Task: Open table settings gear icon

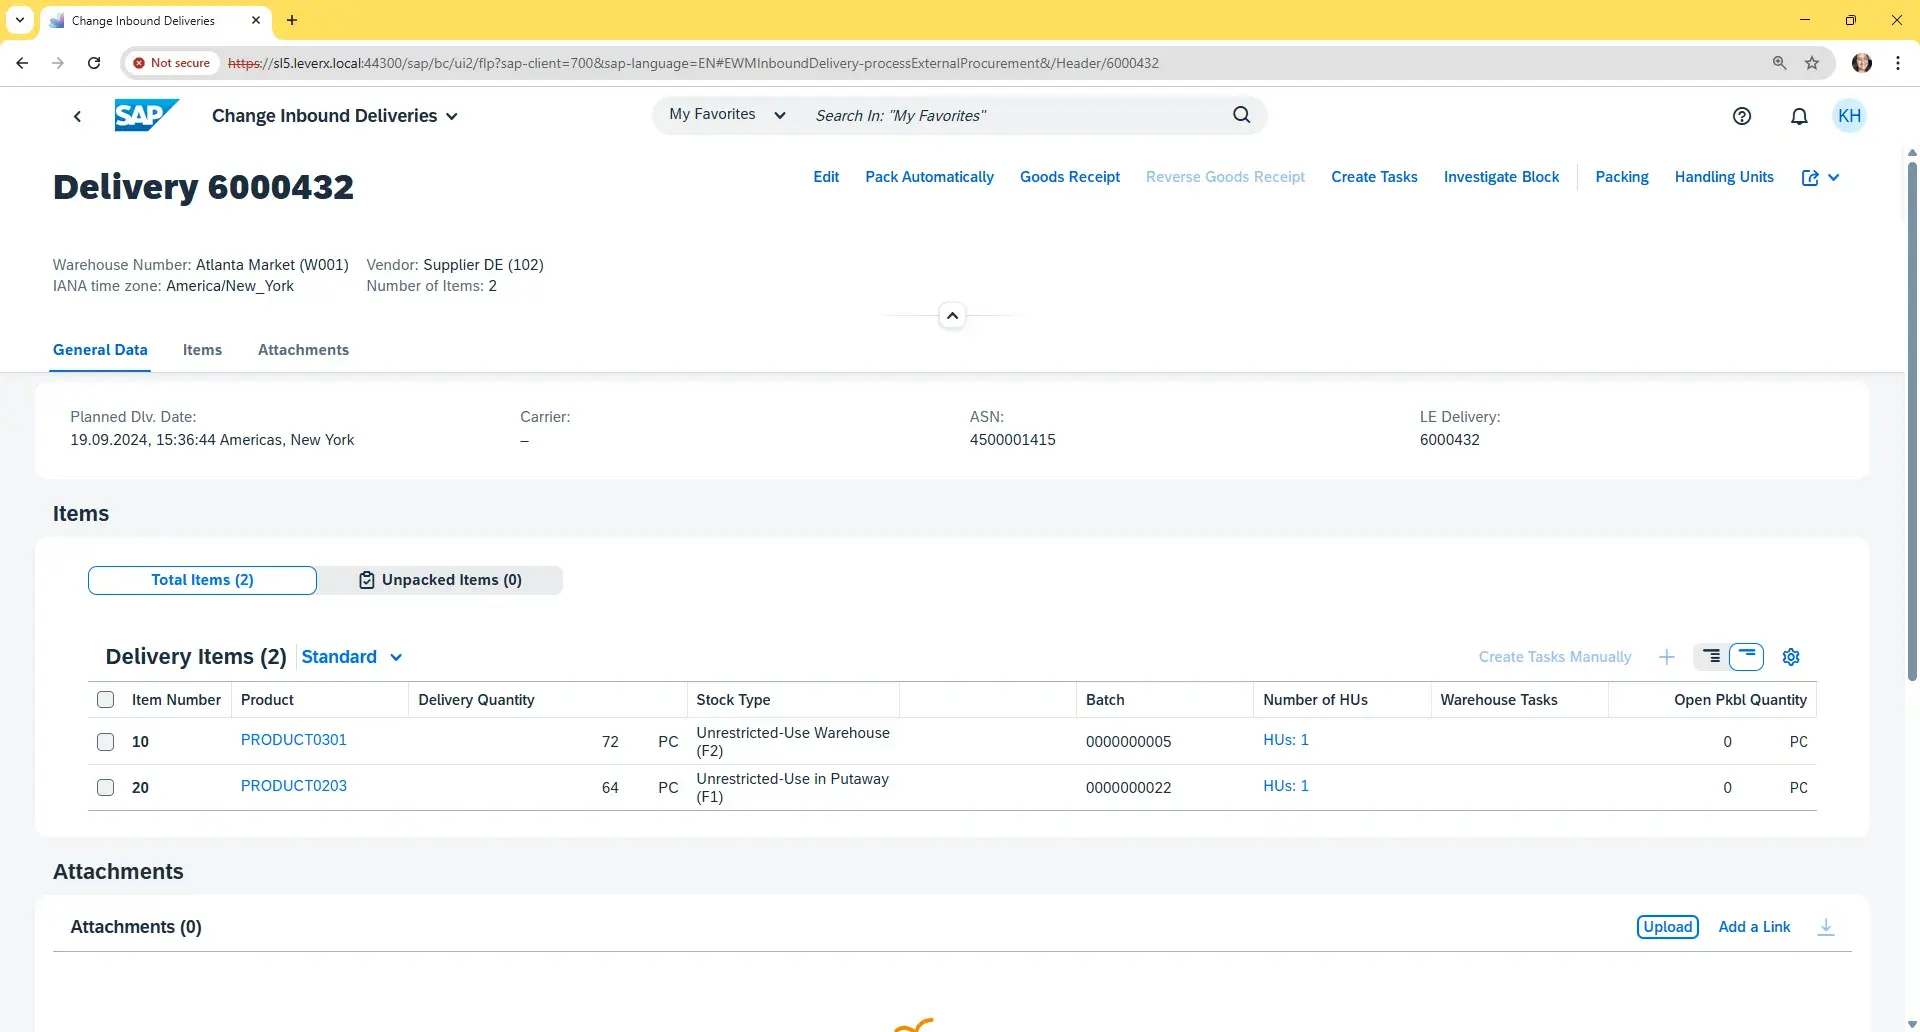Action: pos(1791,657)
